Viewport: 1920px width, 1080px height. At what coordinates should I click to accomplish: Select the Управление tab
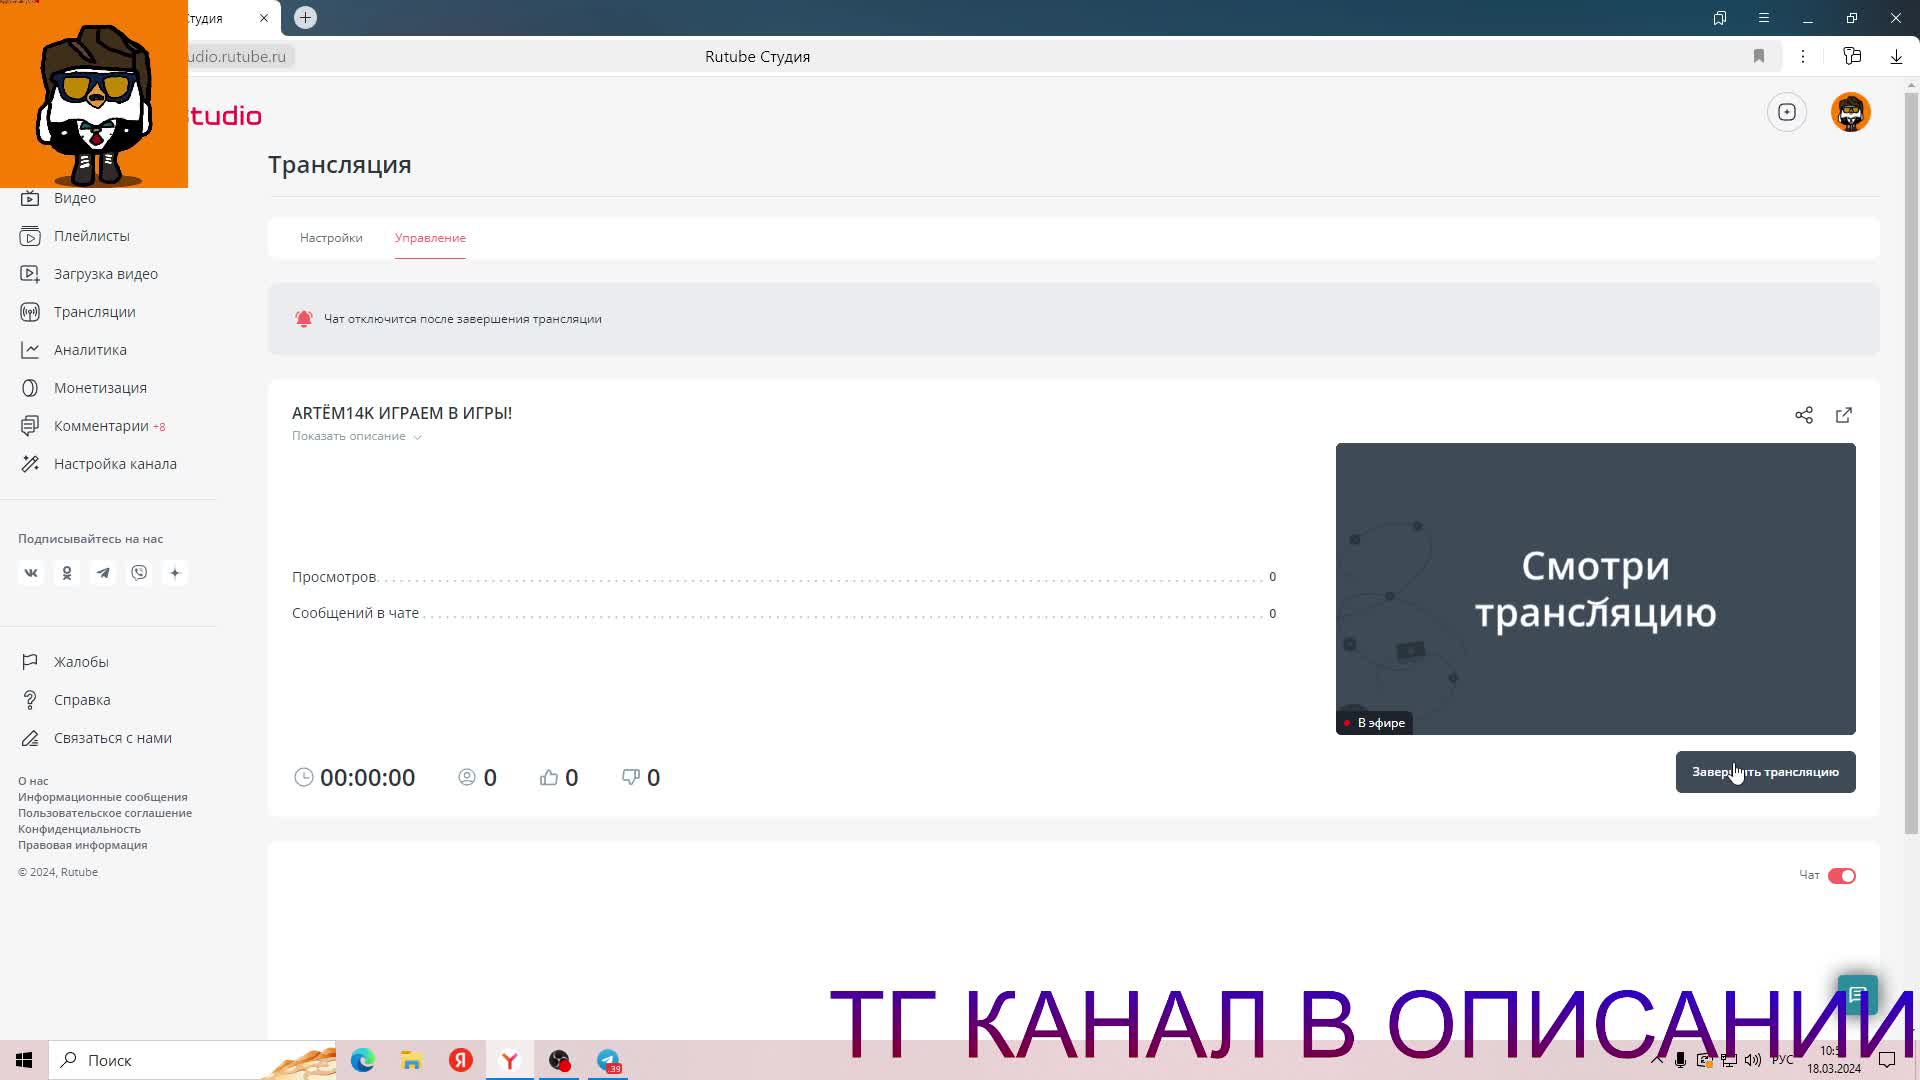click(x=430, y=238)
